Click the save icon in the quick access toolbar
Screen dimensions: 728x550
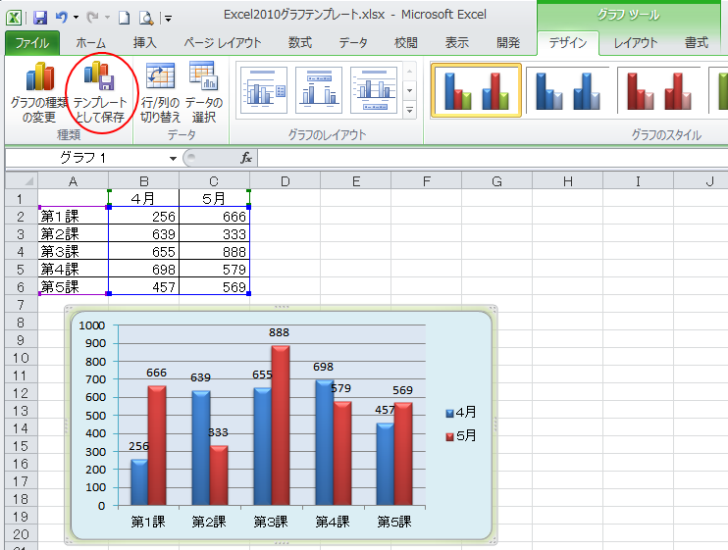40,17
